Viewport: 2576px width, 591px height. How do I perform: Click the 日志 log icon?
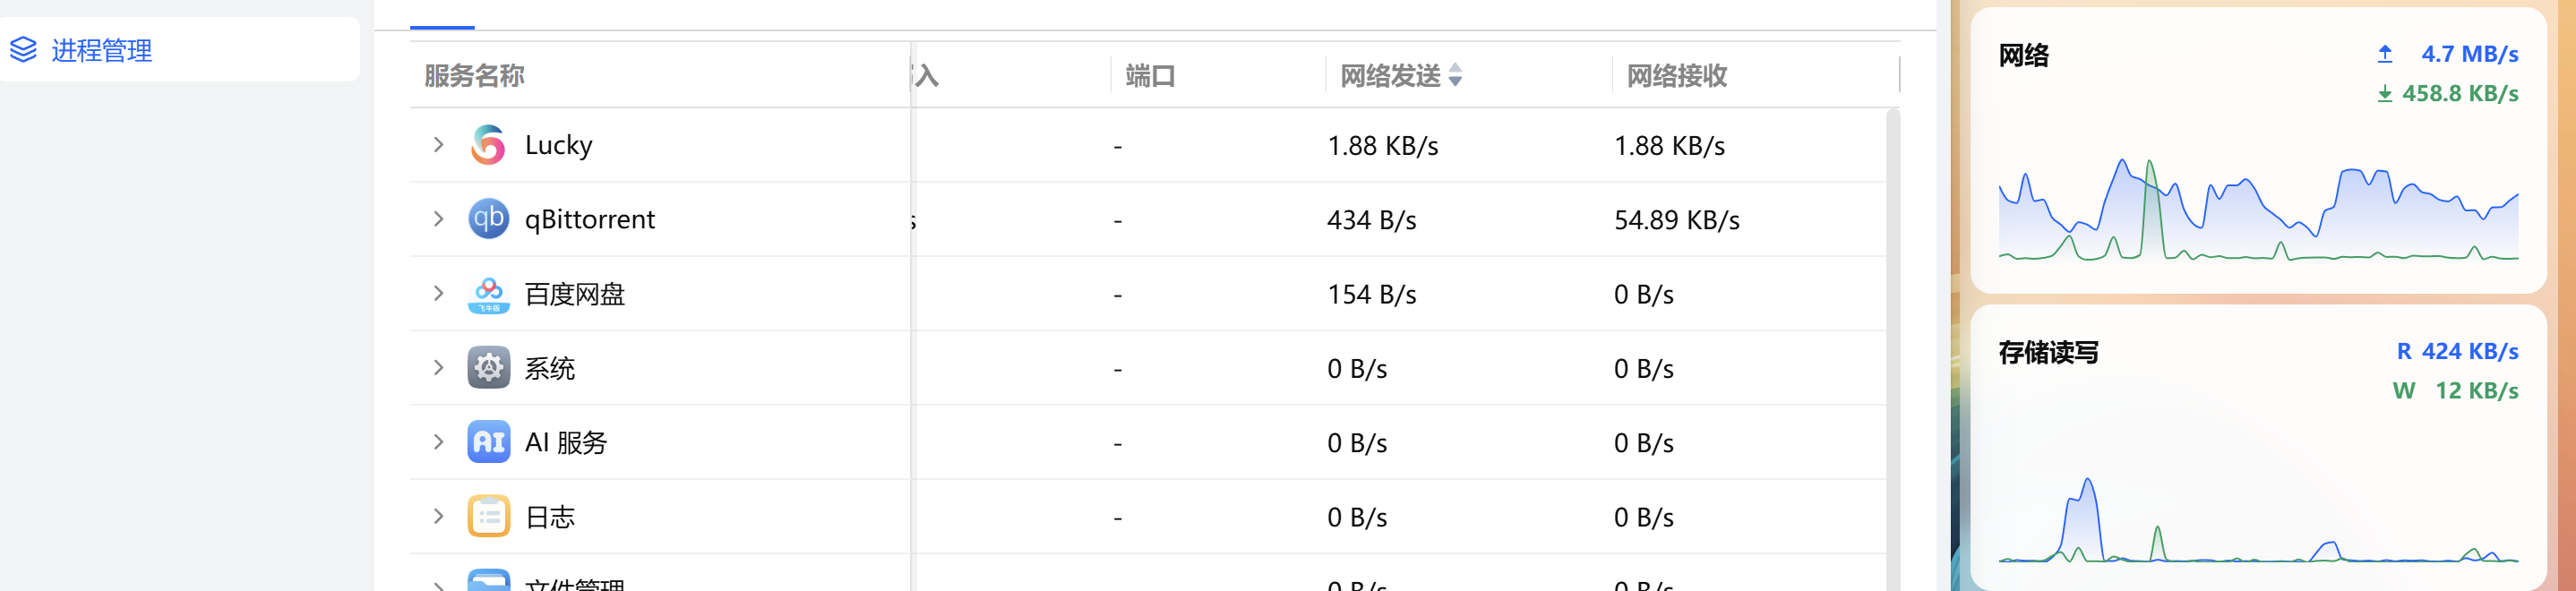point(487,515)
